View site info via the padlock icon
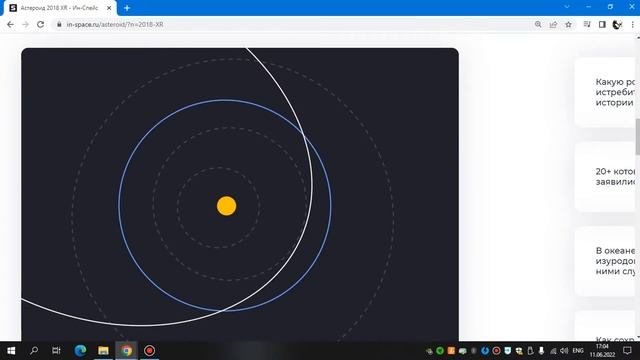Image resolution: width=640 pixels, height=360 pixels. [x=59, y=24]
